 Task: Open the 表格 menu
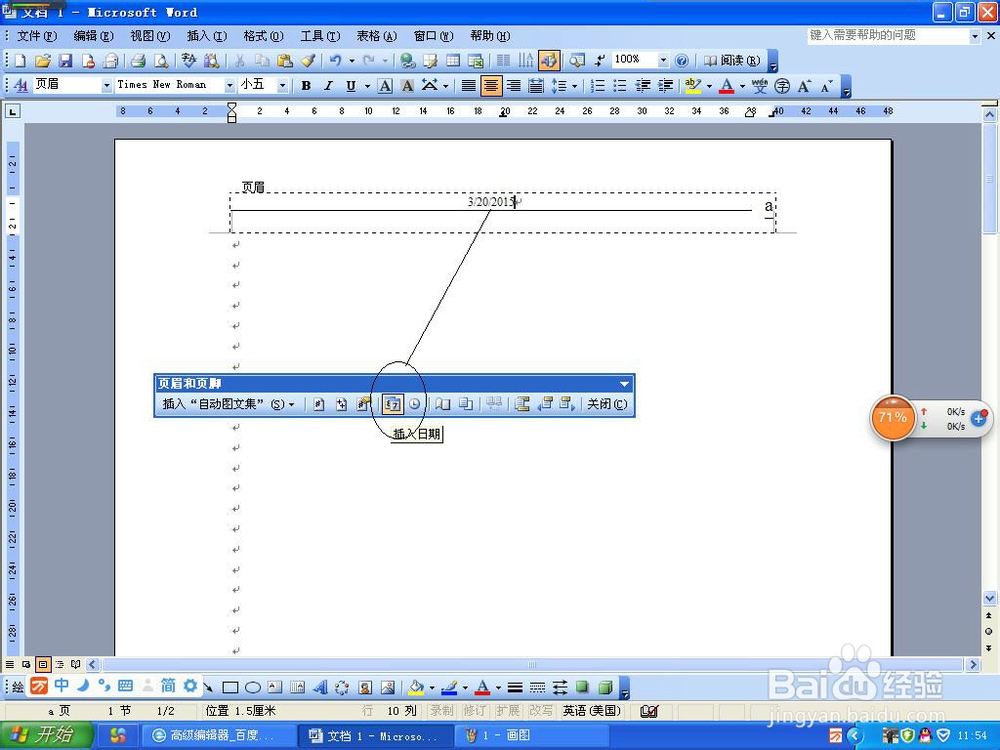(376, 36)
